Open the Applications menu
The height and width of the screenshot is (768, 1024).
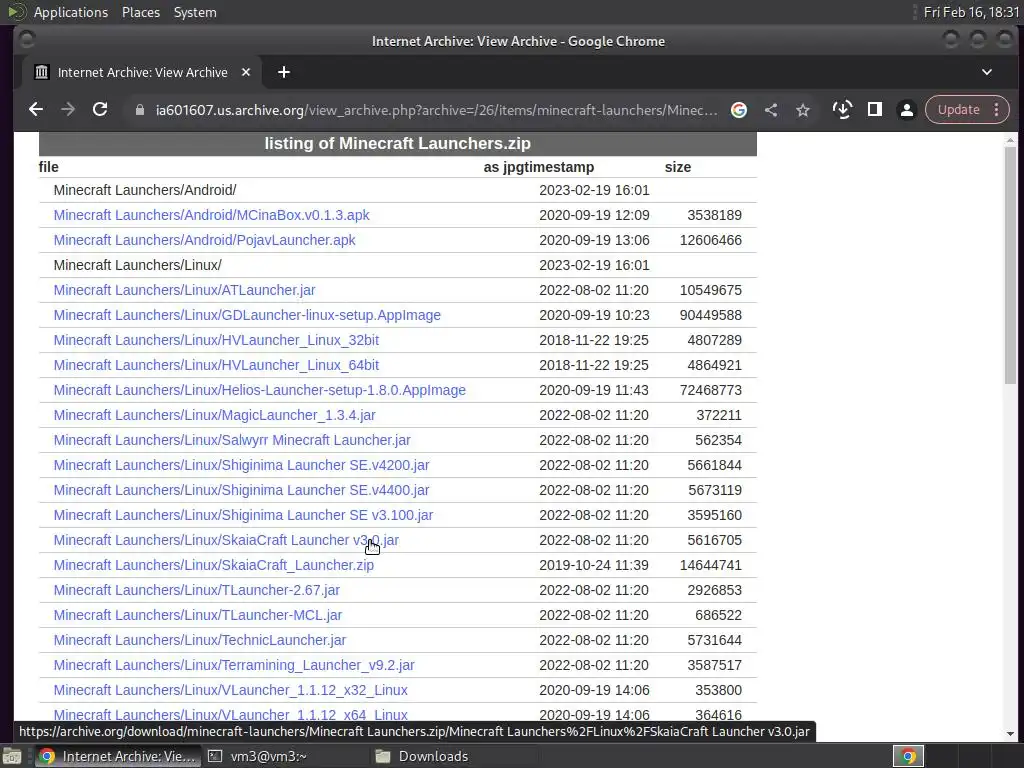[71, 12]
